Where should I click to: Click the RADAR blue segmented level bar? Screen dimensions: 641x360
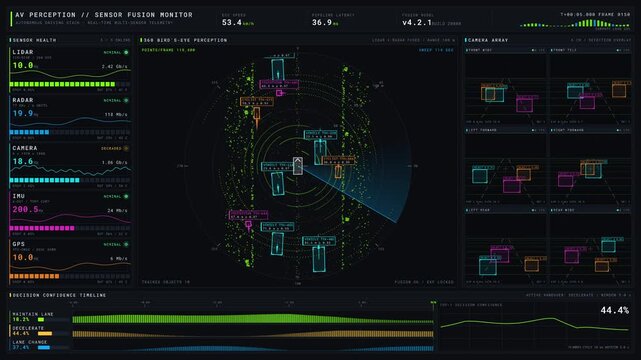pos(69,132)
